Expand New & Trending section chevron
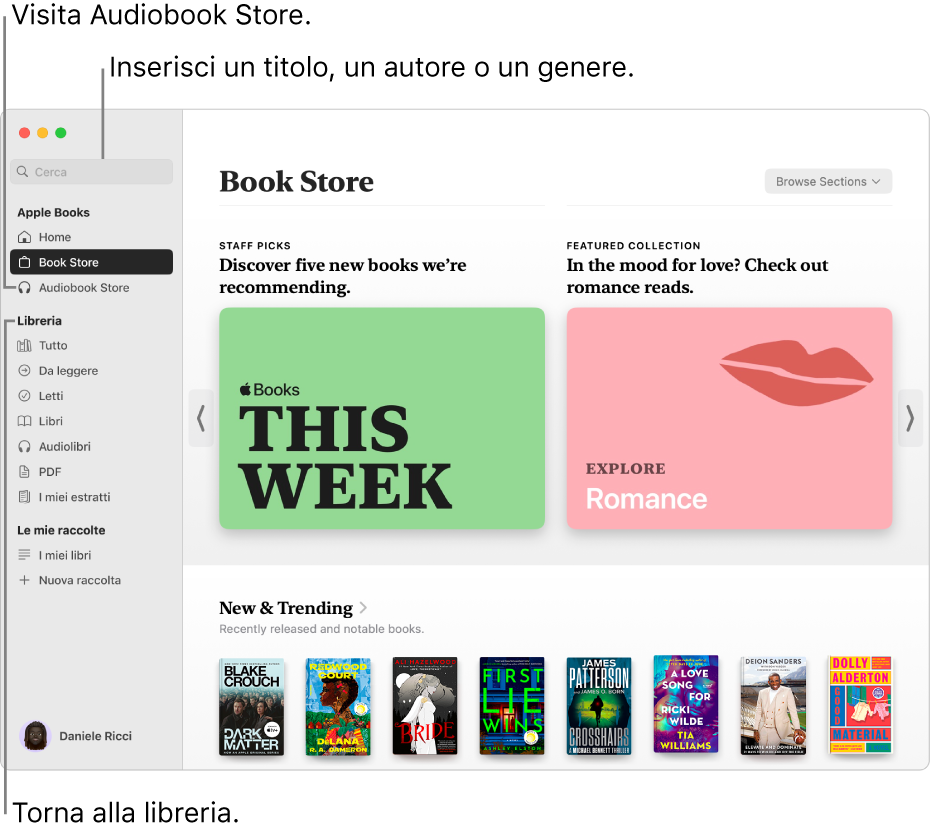The image size is (931, 835). click(x=364, y=608)
